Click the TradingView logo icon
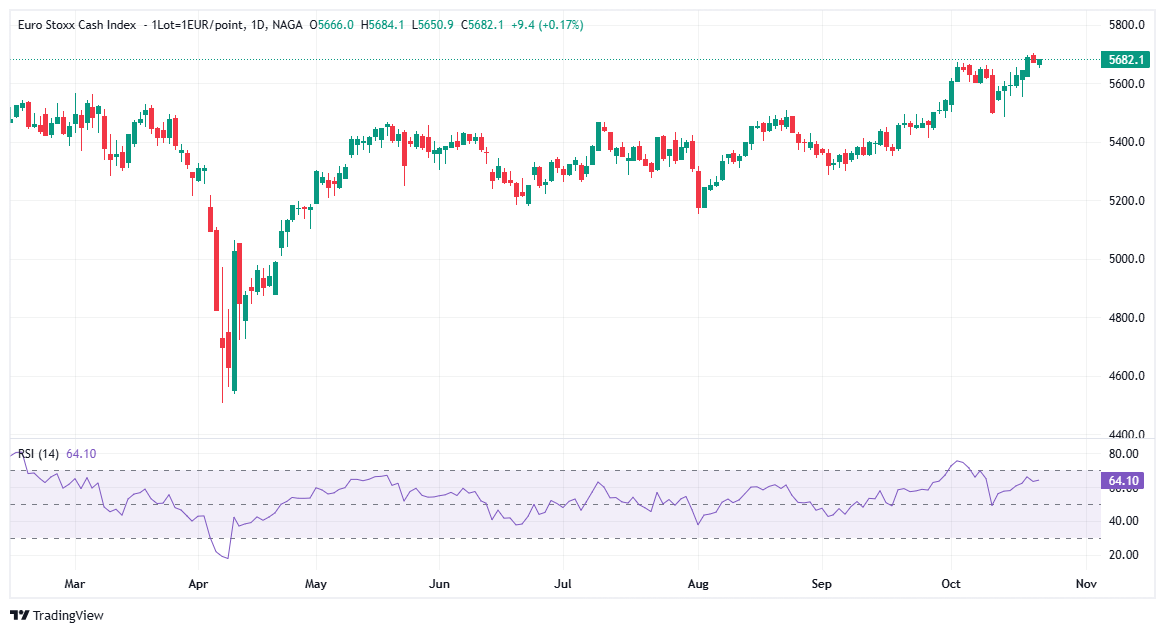This screenshot has height=633, width=1165. point(19,616)
